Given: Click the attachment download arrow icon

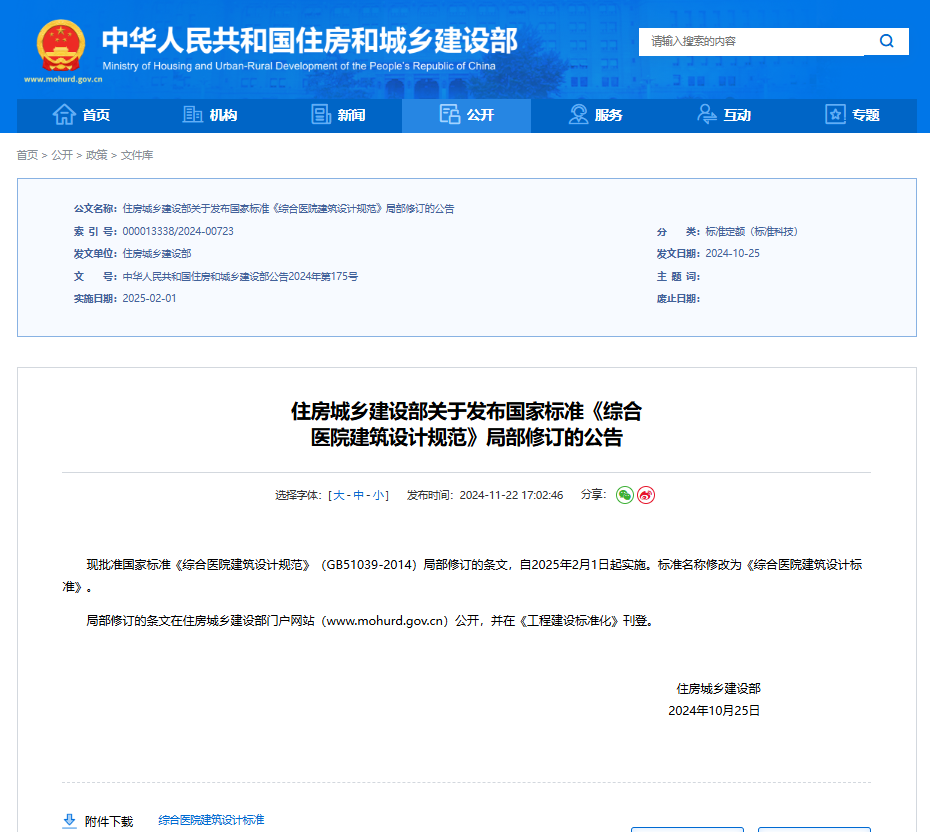Looking at the screenshot, I should coord(69,821).
